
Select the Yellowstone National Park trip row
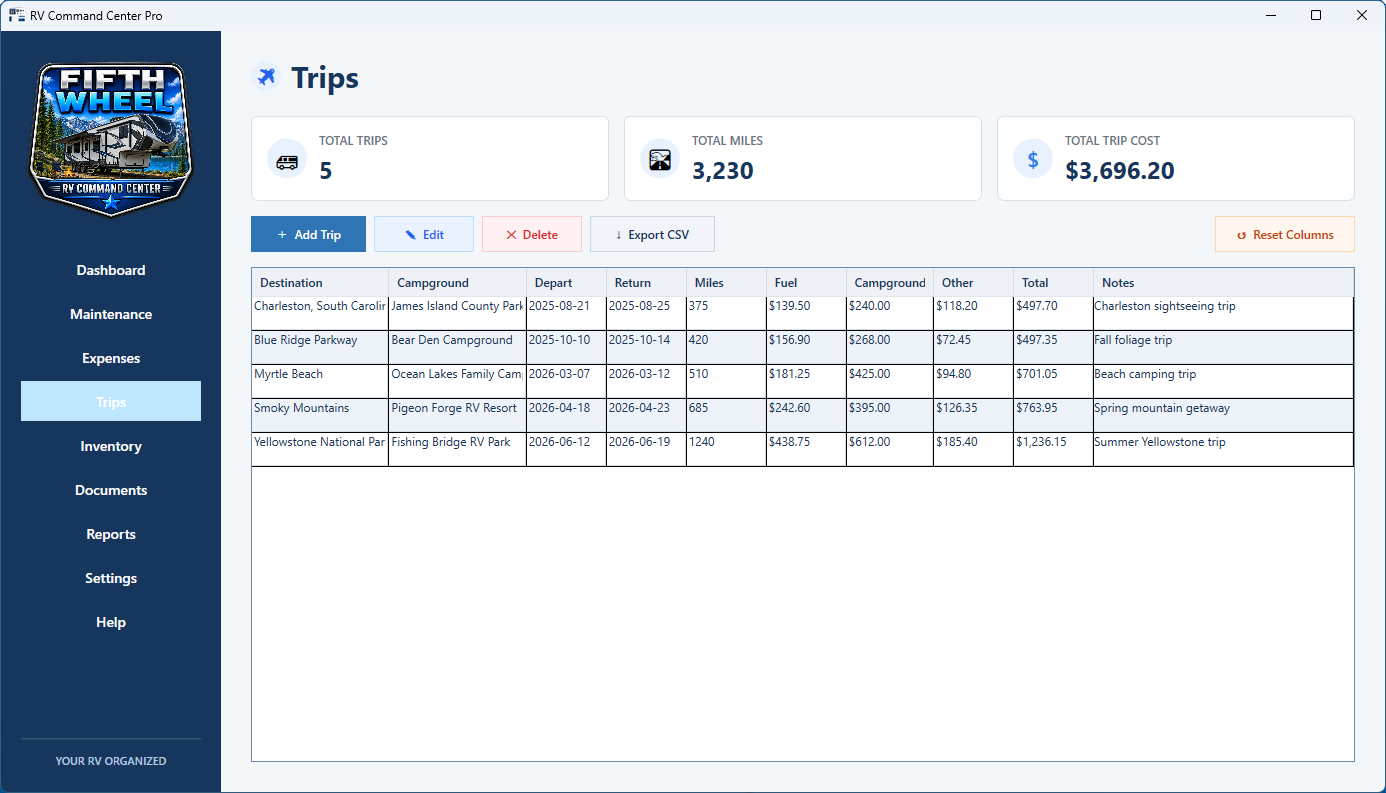tap(802, 449)
